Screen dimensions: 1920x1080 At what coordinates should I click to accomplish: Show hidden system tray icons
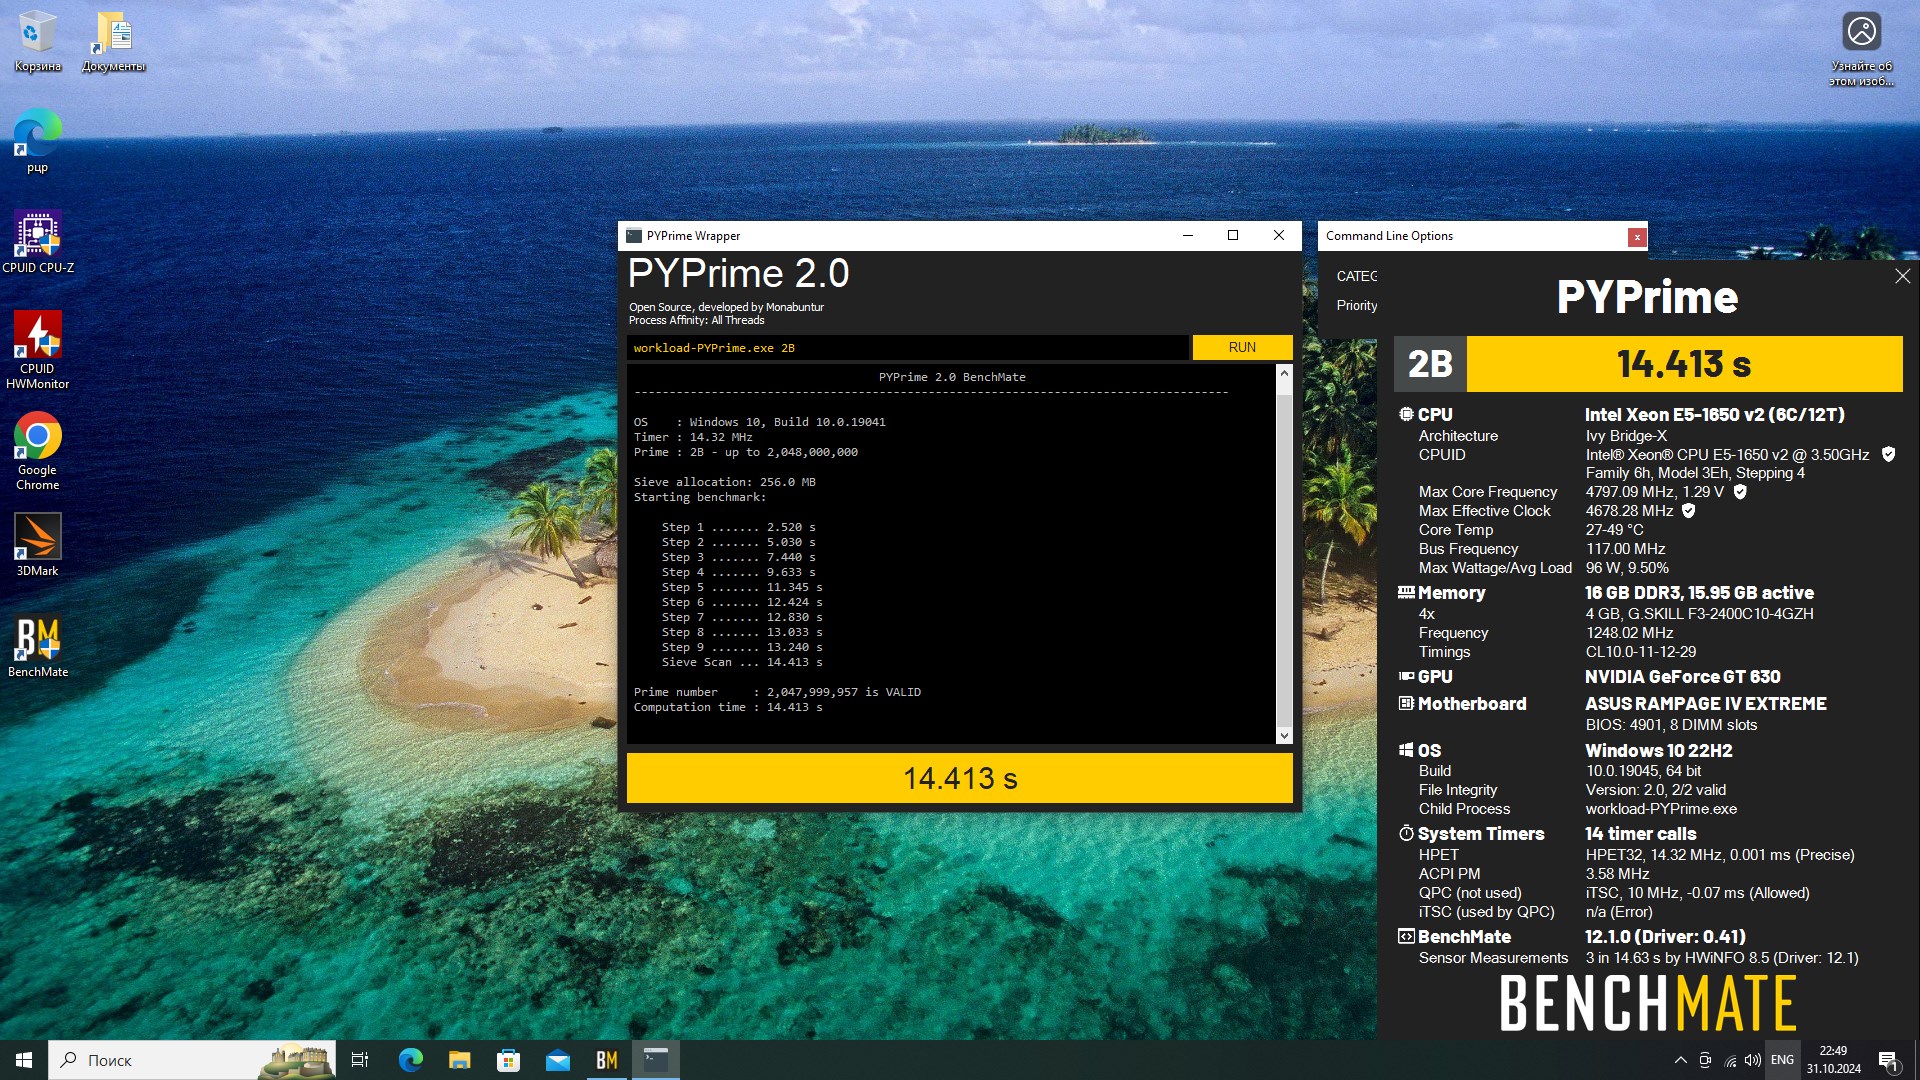(1680, 1060)
